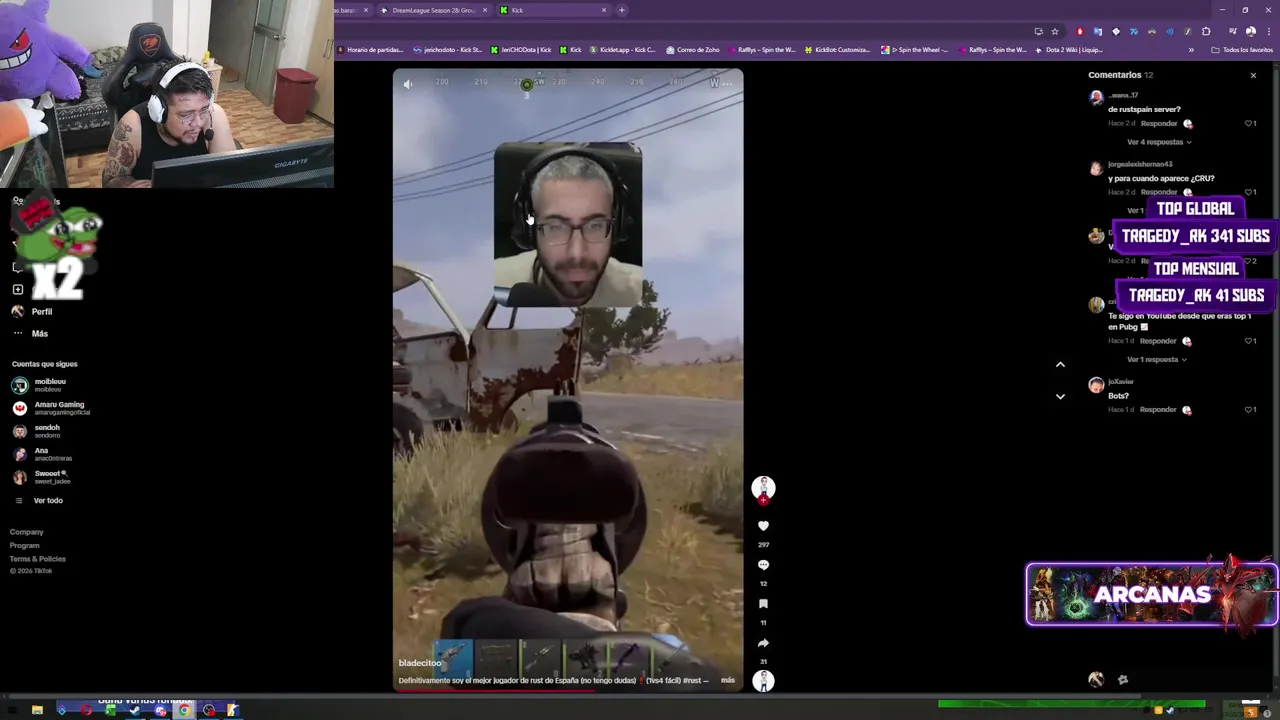Mute the TikTok video with speaker icon
1280x720 pixels.
[408, 84]
